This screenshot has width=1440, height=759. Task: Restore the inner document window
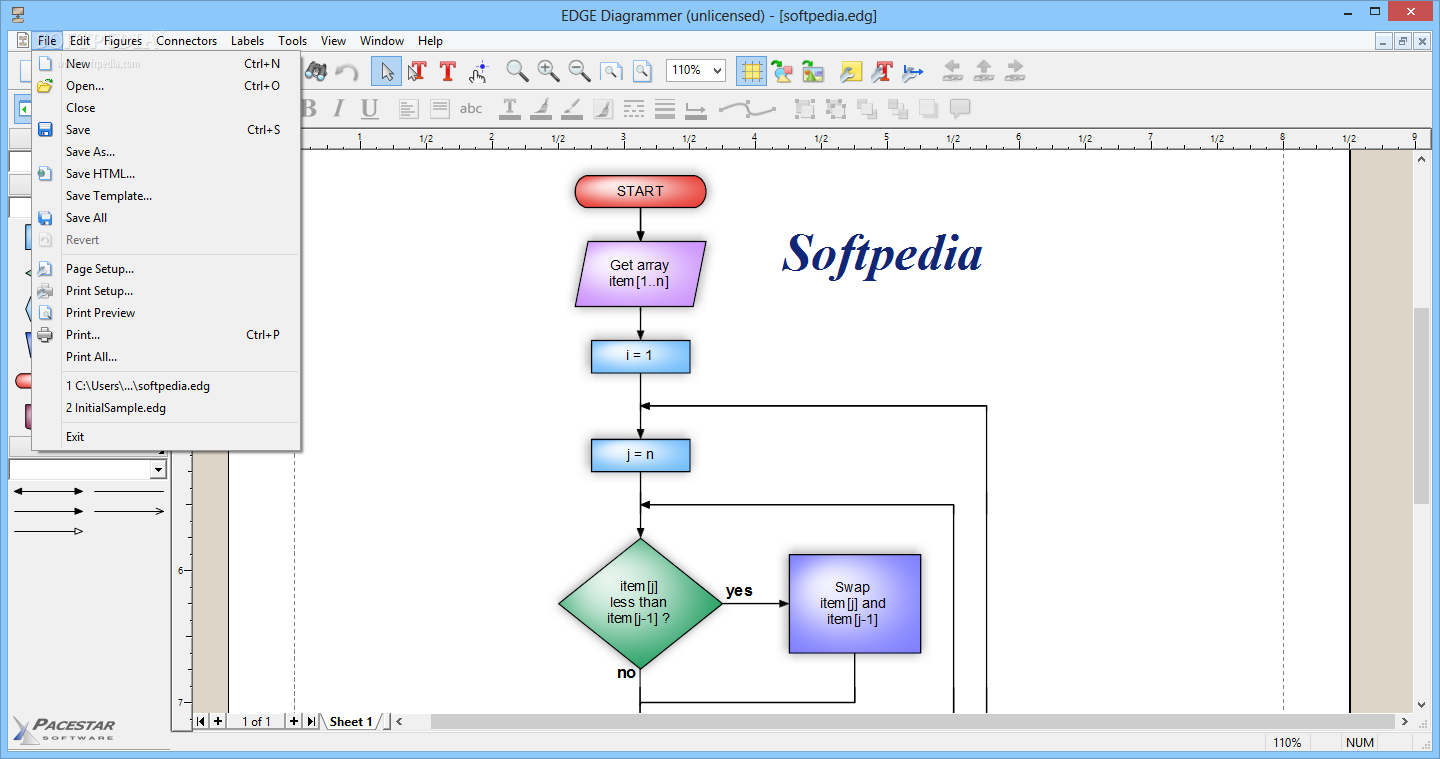1403,41
